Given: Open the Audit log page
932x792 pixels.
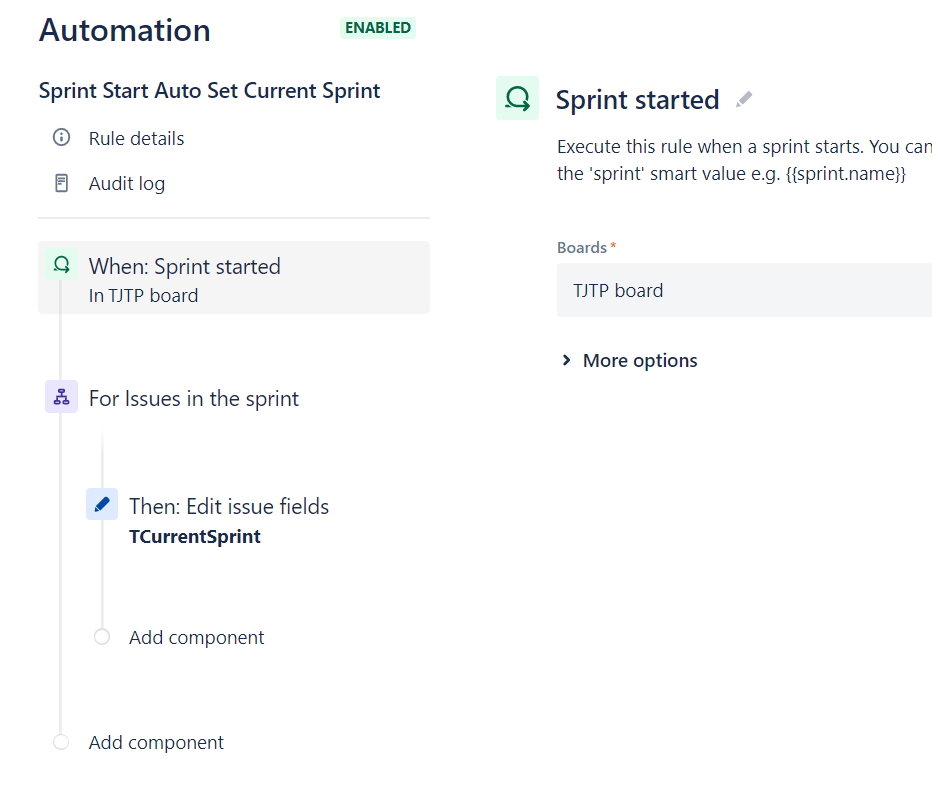Looking at the screenshot, I should point(126,183).
